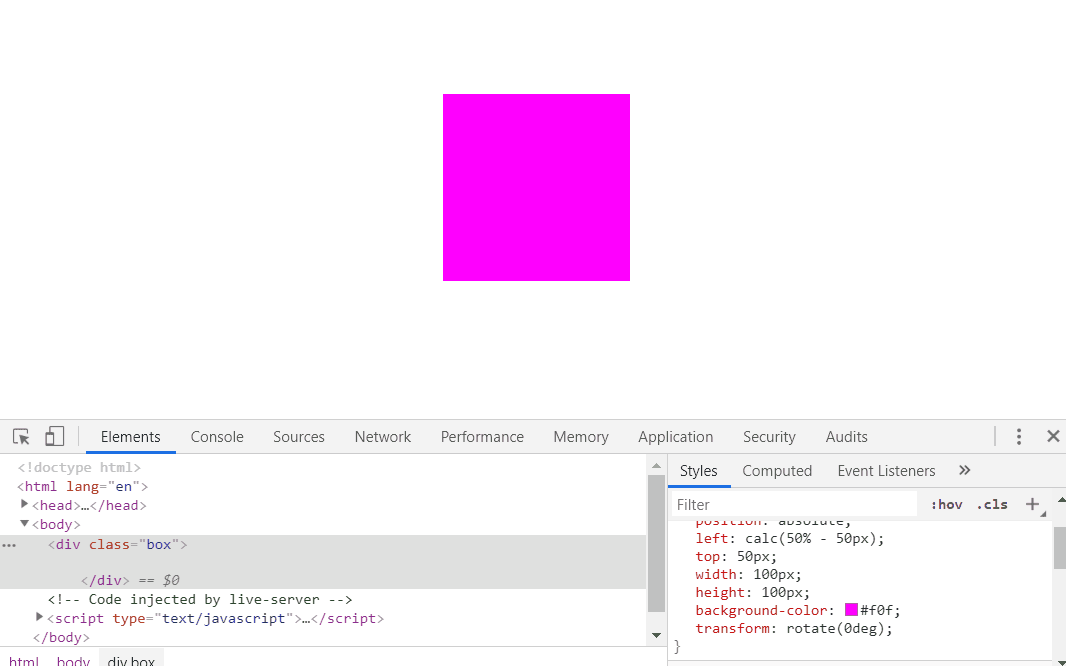Click the Filter styles input field

pos(794,504)
